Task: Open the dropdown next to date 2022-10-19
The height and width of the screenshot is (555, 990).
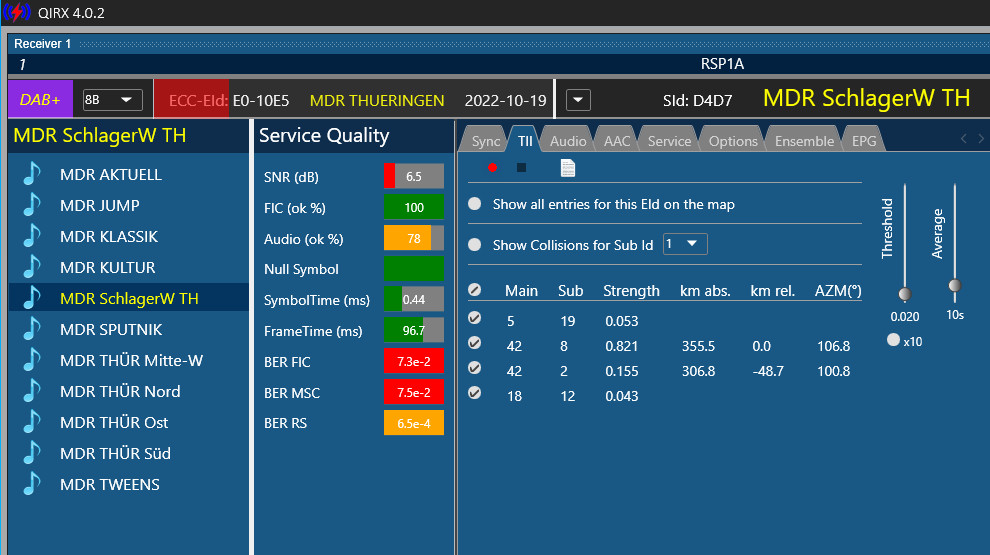Action: pyautogui.click(x=578, y=100)
